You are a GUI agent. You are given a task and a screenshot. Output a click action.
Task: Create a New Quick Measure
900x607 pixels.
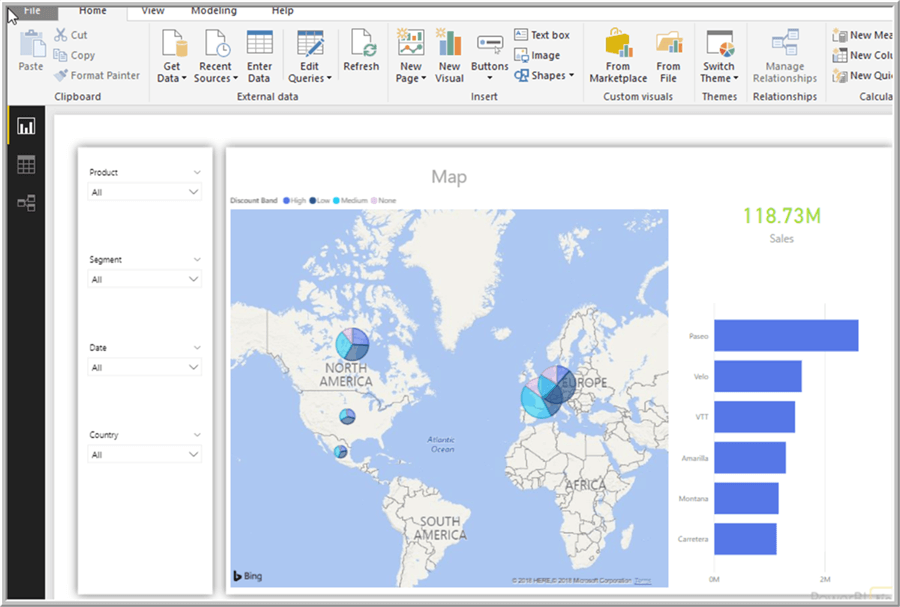pyautogui.click(x=862, y=75)
